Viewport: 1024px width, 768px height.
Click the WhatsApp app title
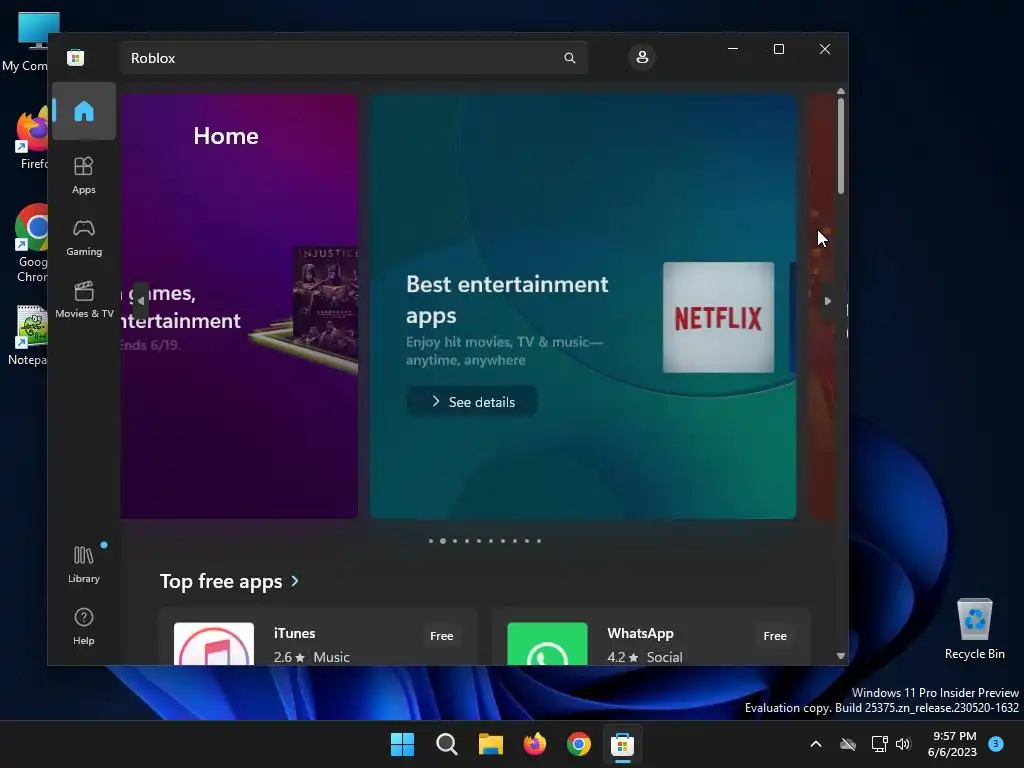(x=640, y=633)
